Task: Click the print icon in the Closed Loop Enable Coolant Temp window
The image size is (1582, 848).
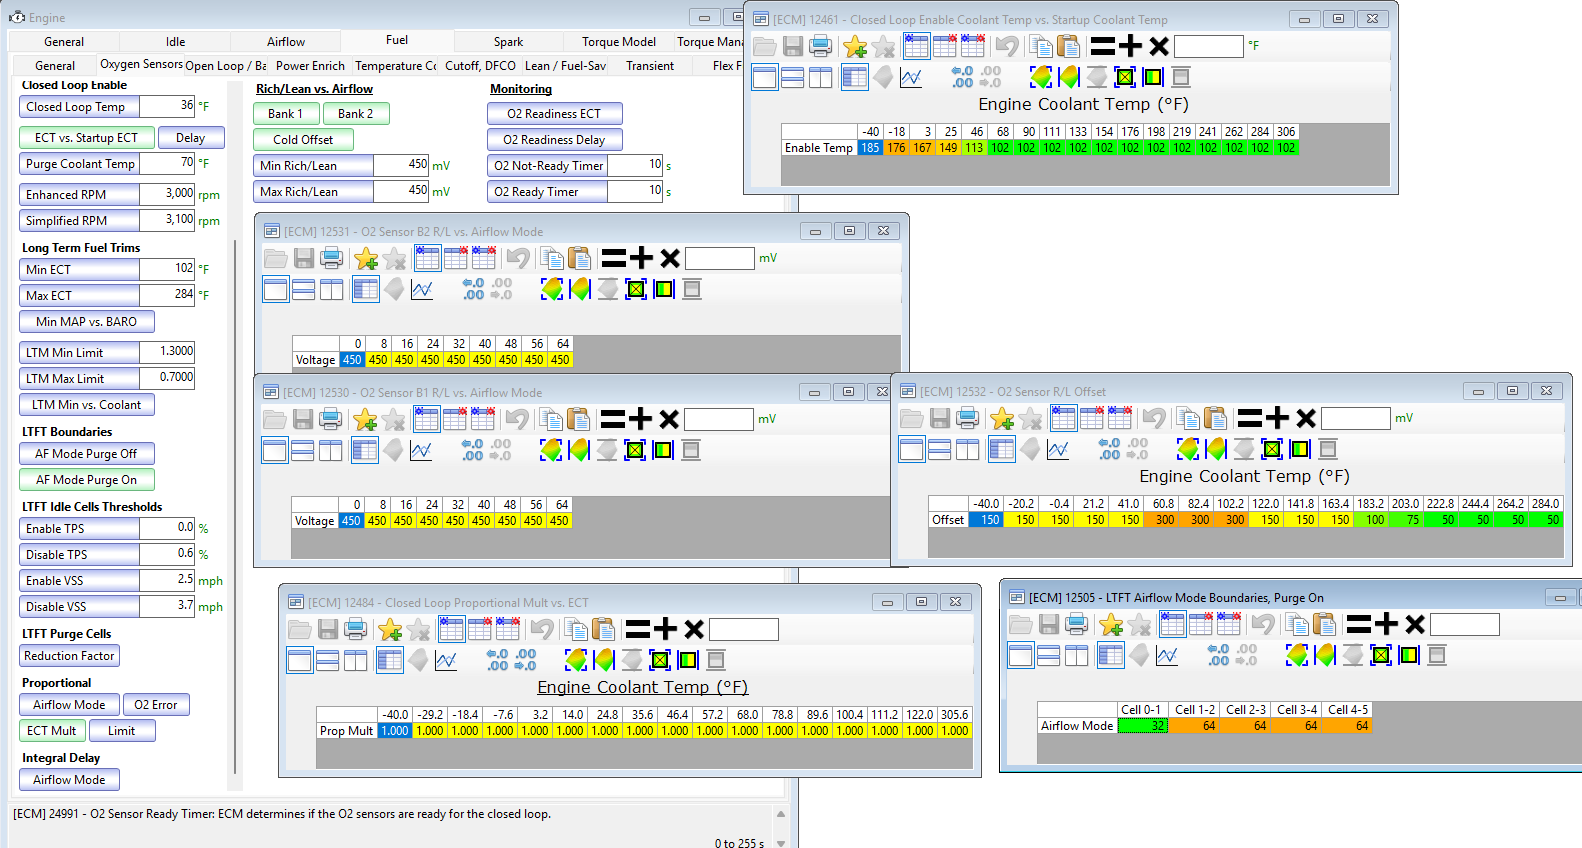Action: (820, 46)
